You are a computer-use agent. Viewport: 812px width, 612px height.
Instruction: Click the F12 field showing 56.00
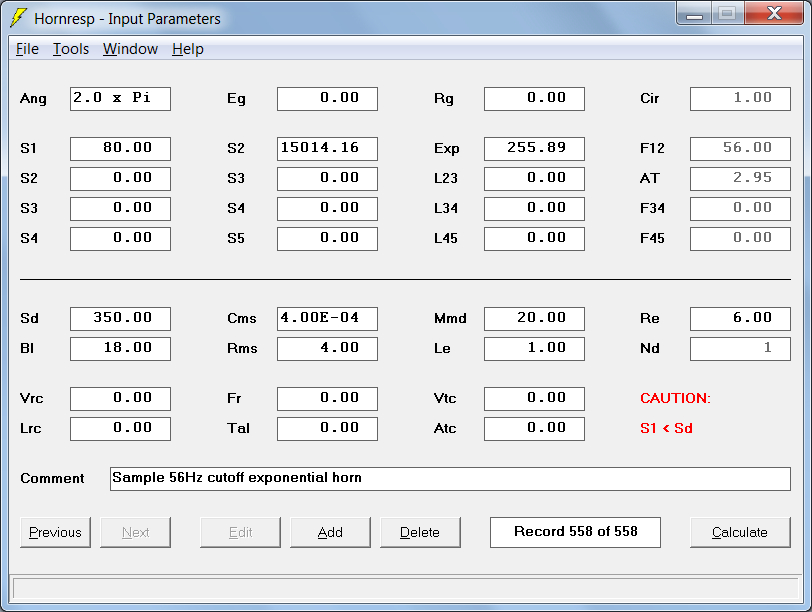click(741, 149)
